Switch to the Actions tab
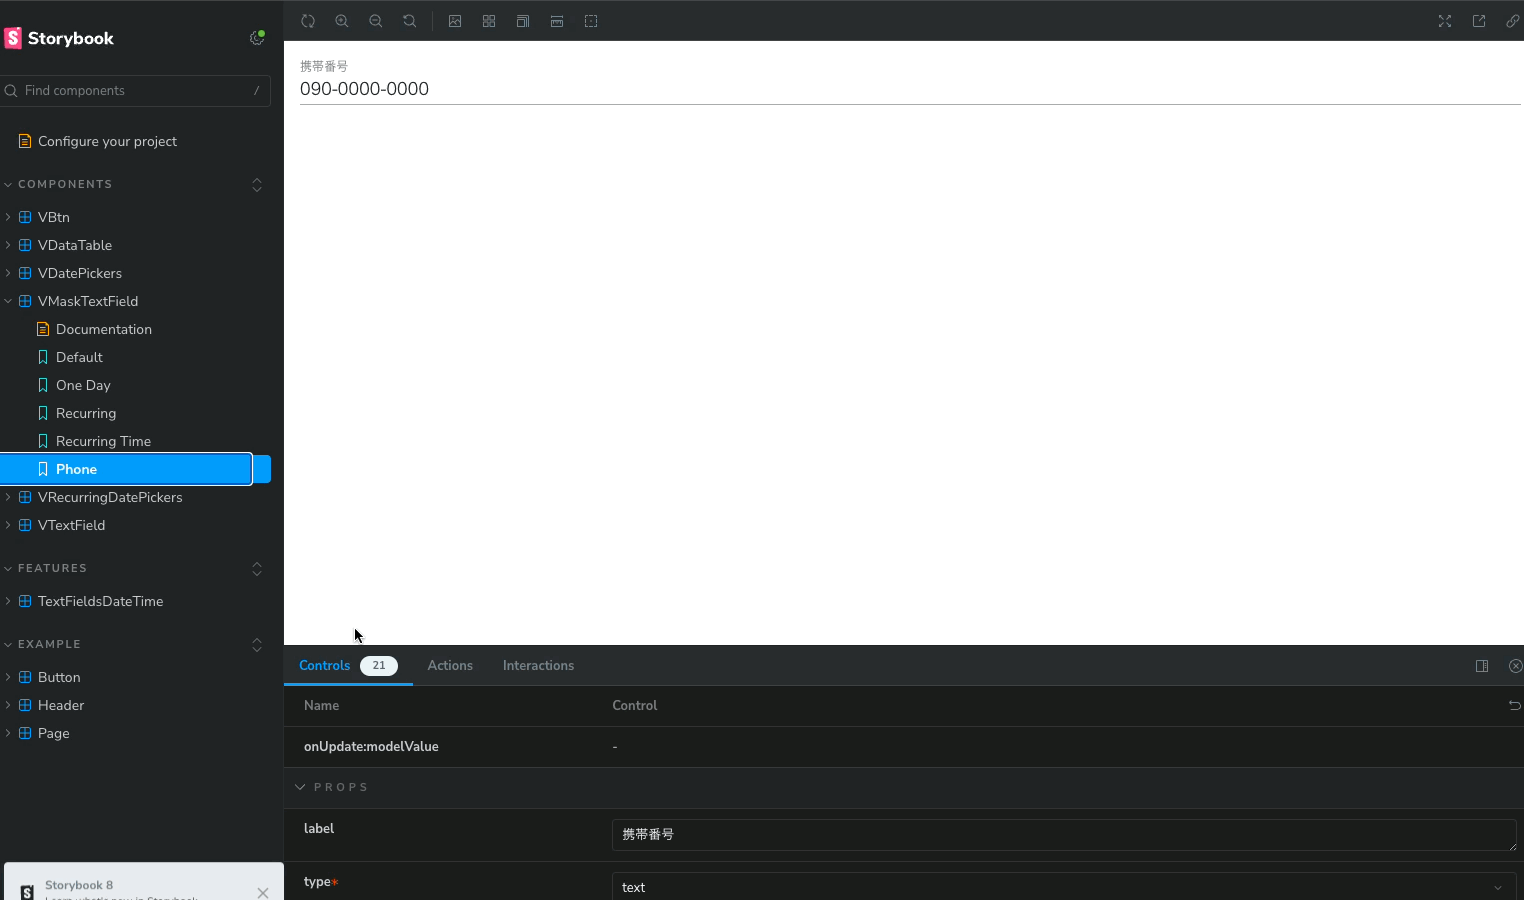Screen dimensions: 1524x900 pos(450,665)
